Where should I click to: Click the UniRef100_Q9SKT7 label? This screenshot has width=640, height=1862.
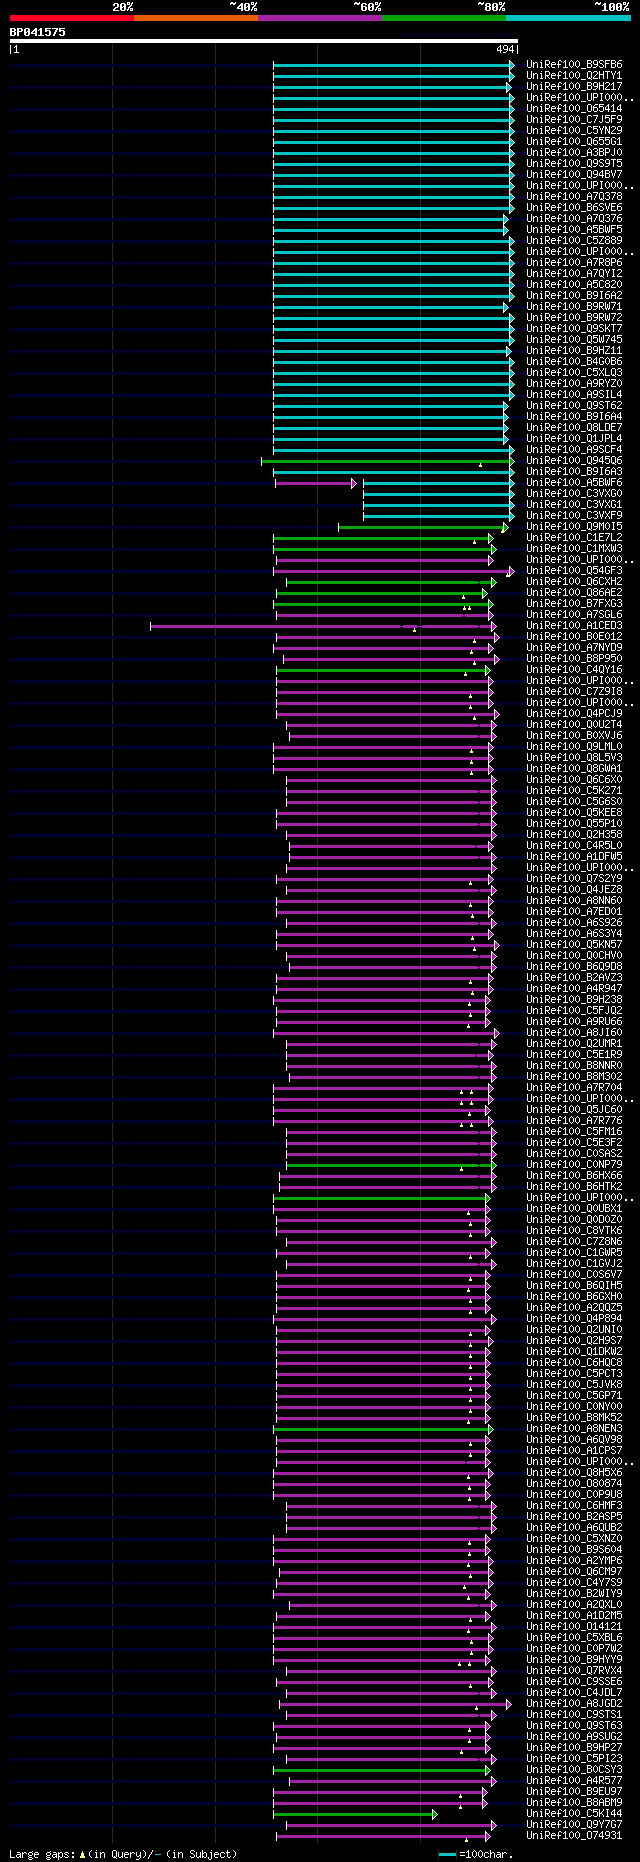click(x=574, y=329)
